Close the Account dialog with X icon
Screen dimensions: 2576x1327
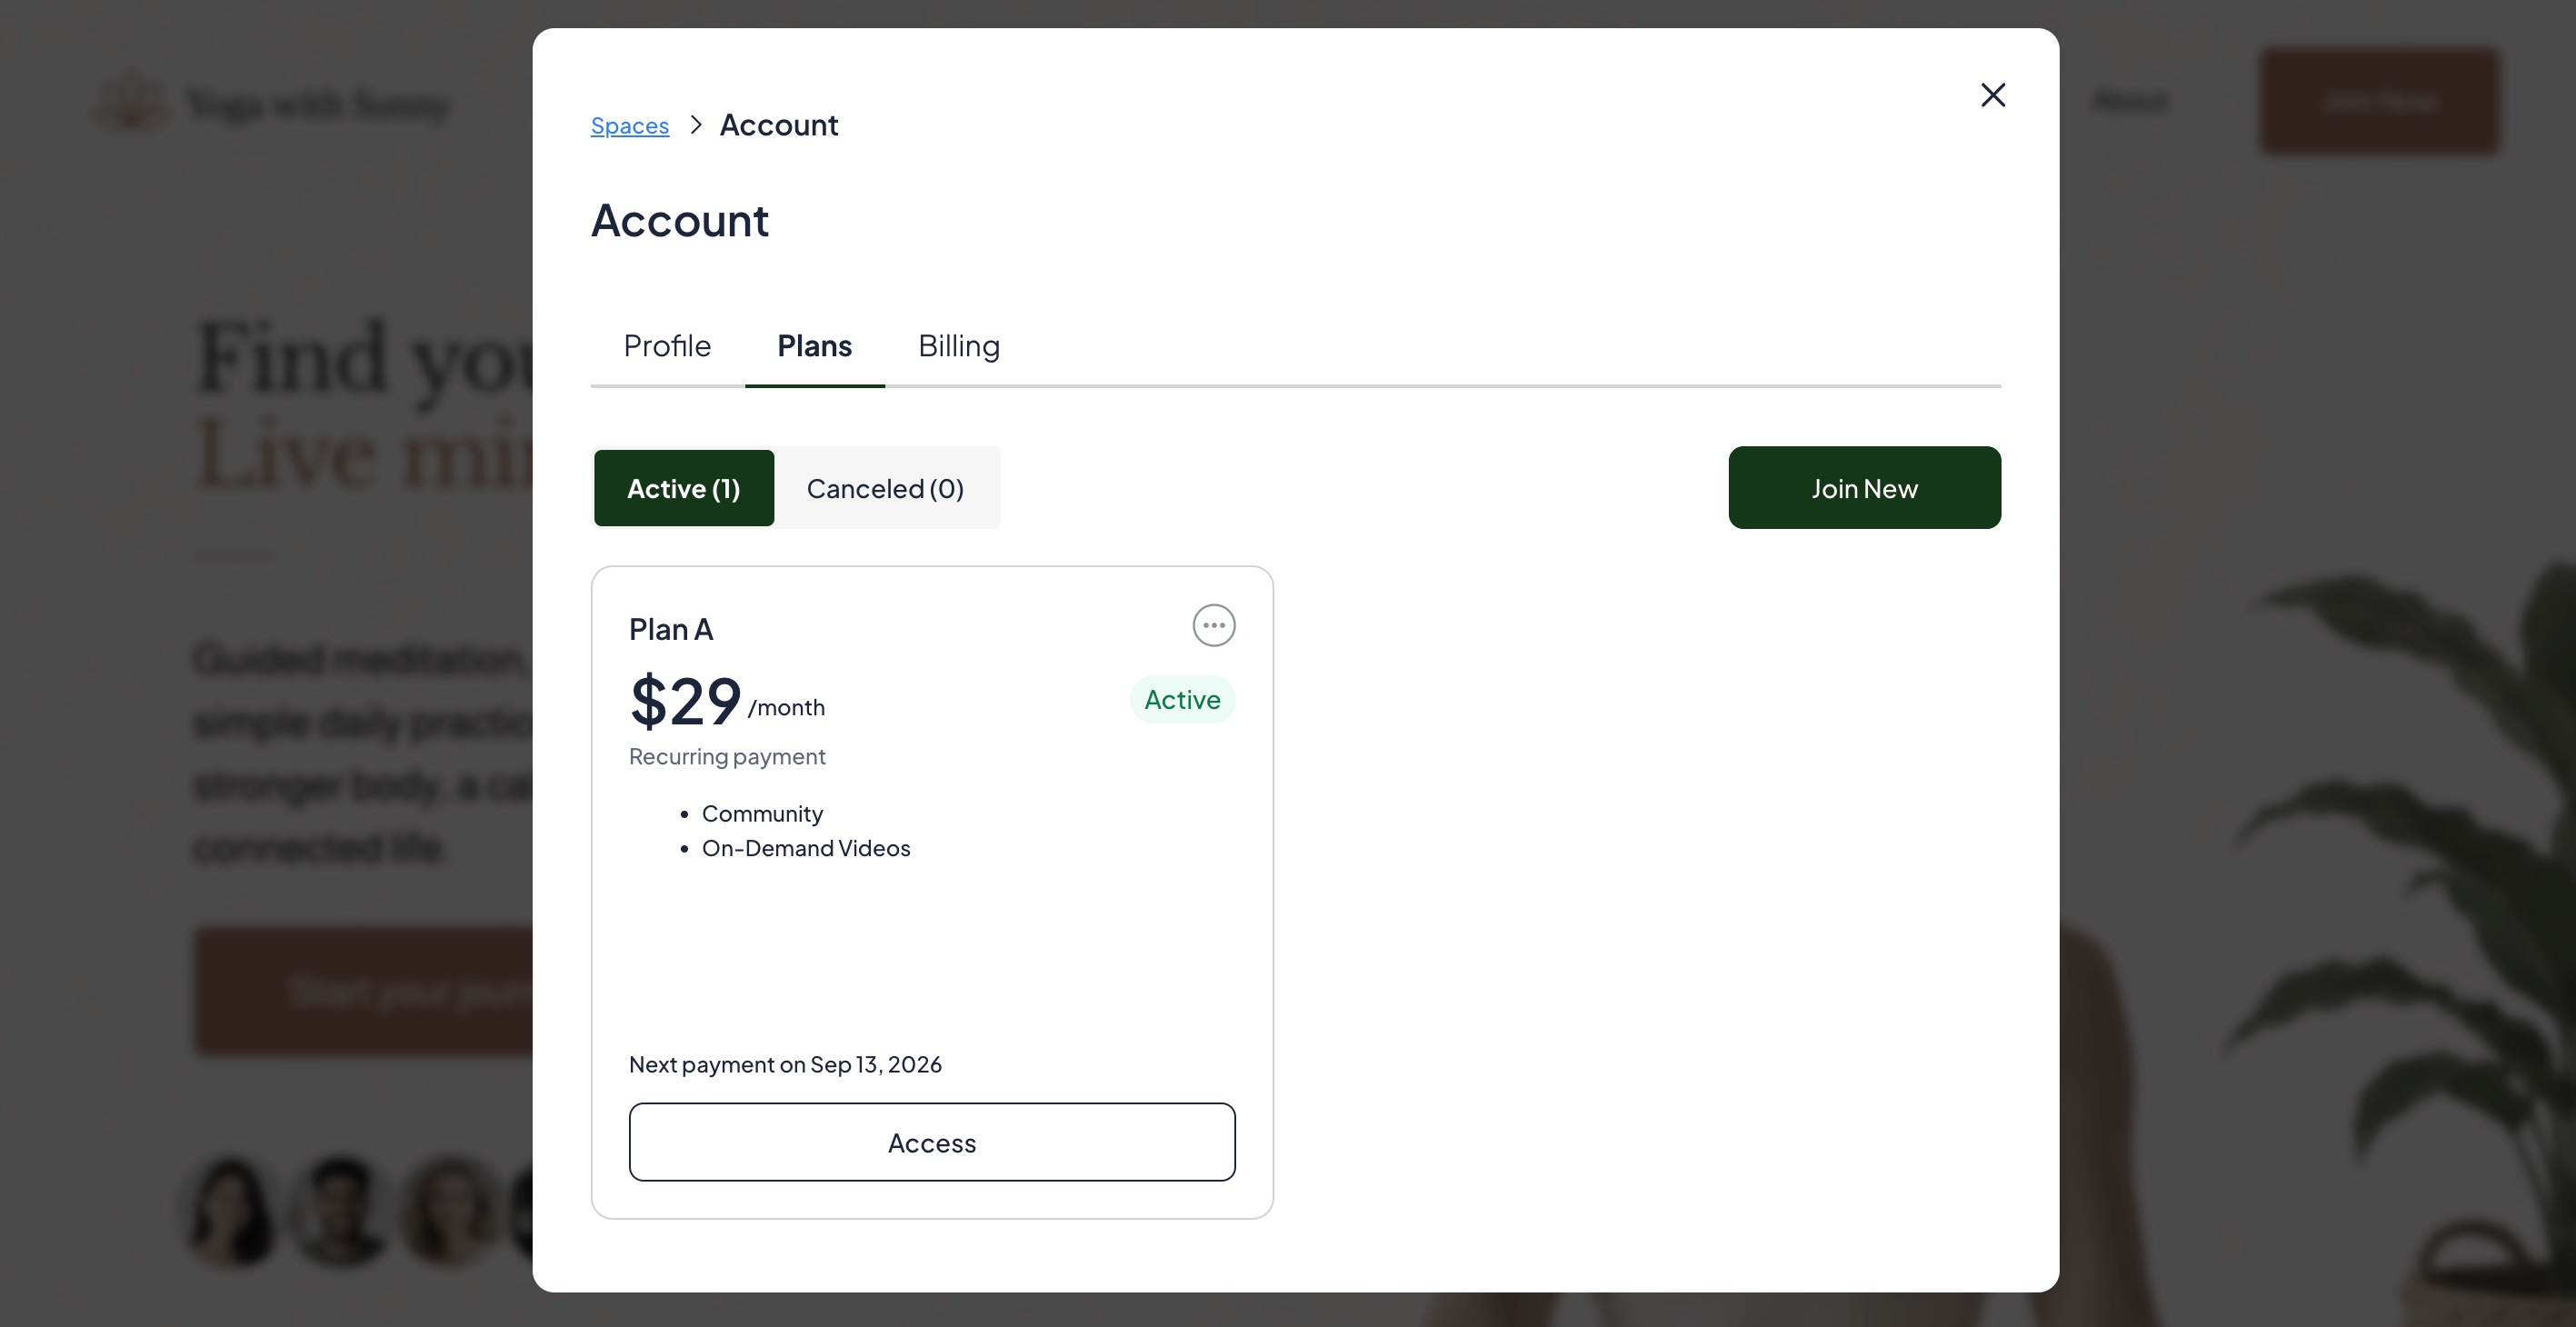click(1993, 95)
